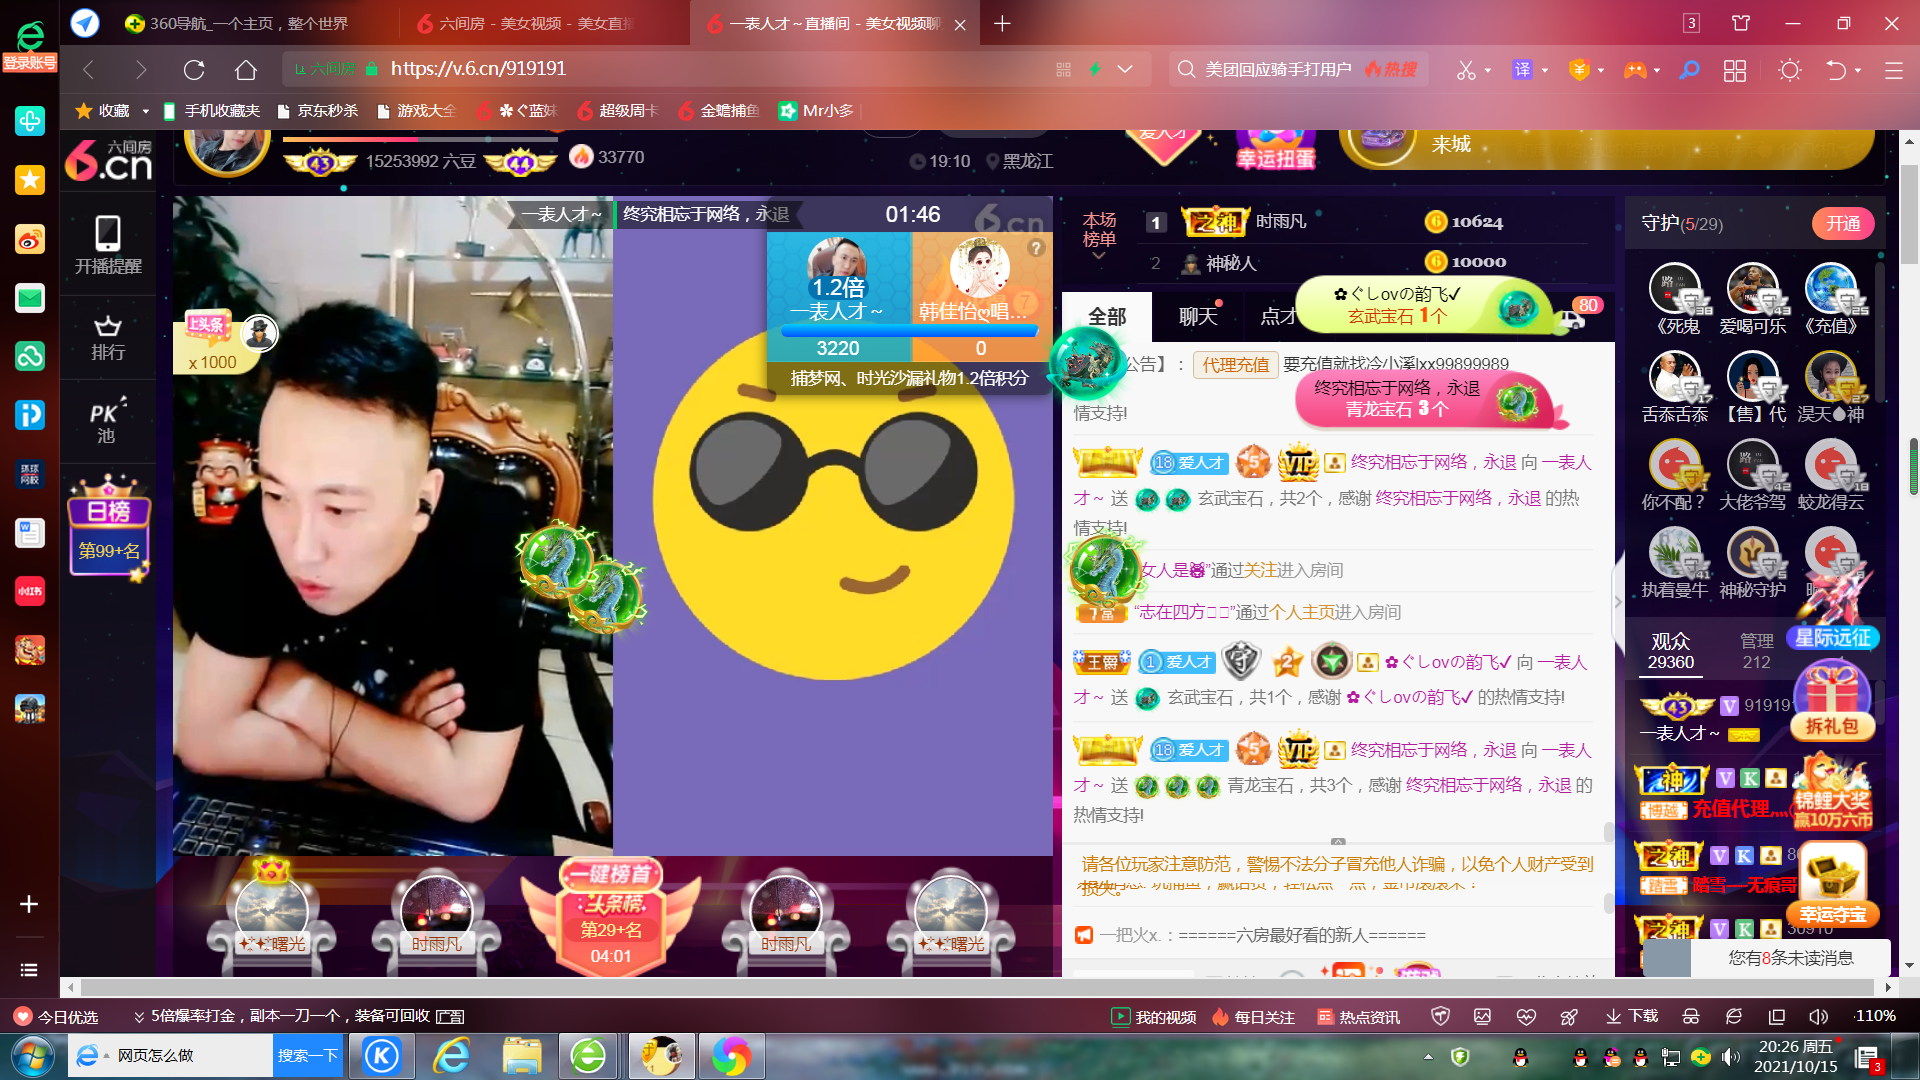Open the 下载 download manager
The height and width of the screenshot is (1080, 1920).
pos(1632,1017)
